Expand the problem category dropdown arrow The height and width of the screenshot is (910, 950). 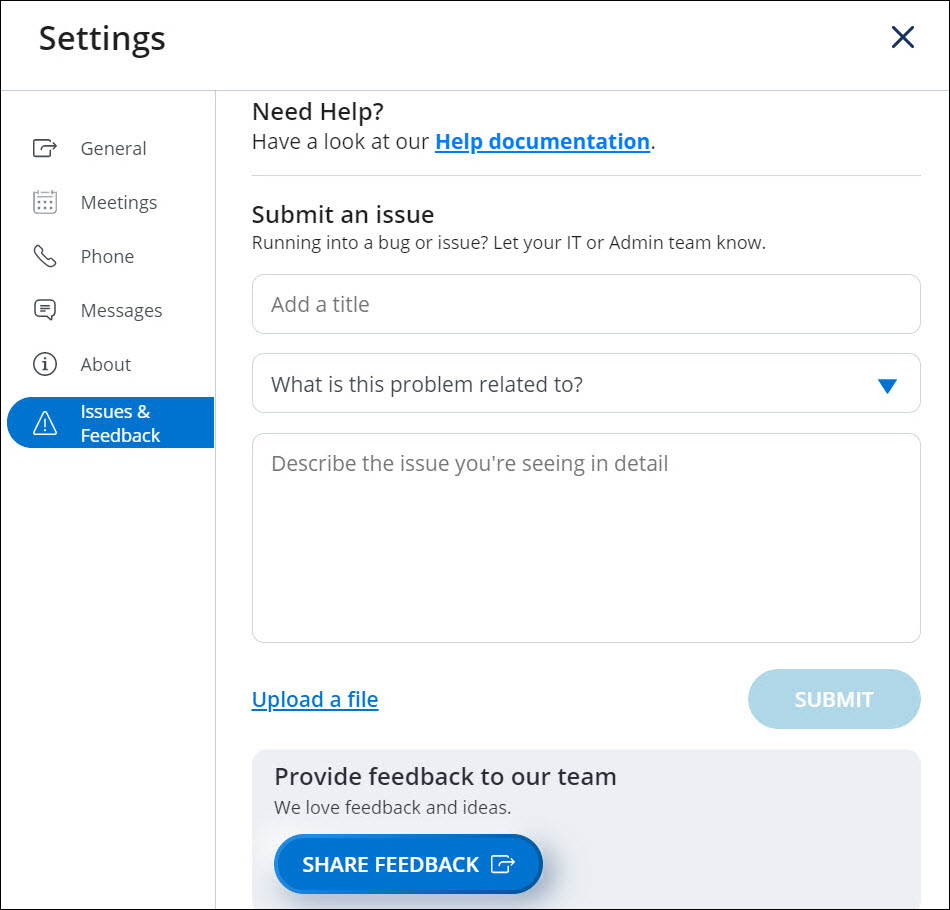[x=886, y=385]
